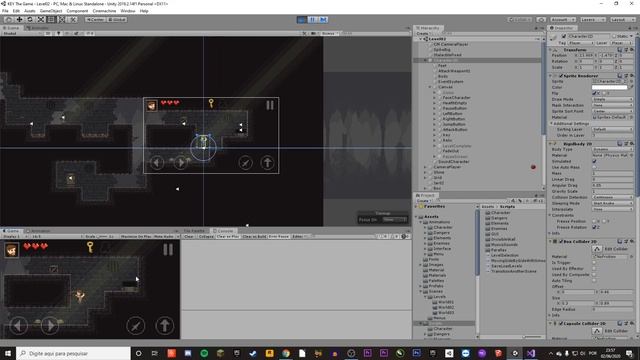Open the Draw Mode dropdown

[612, 99]
